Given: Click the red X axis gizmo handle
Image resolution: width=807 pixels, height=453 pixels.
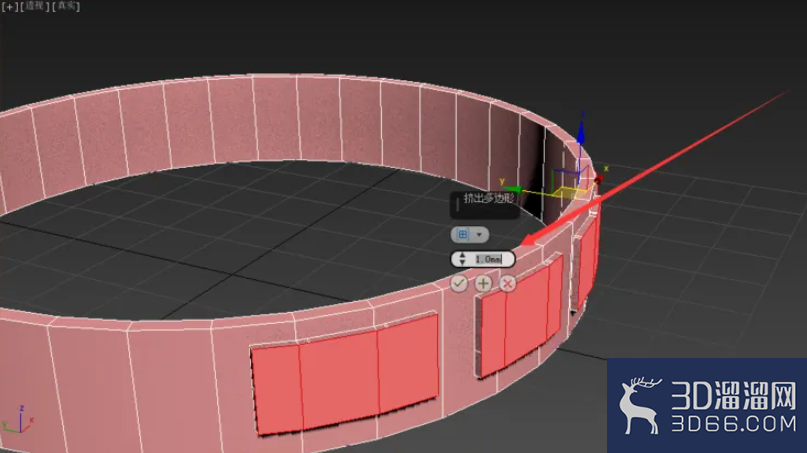Looking at the screenshot, I should (598, 179).
